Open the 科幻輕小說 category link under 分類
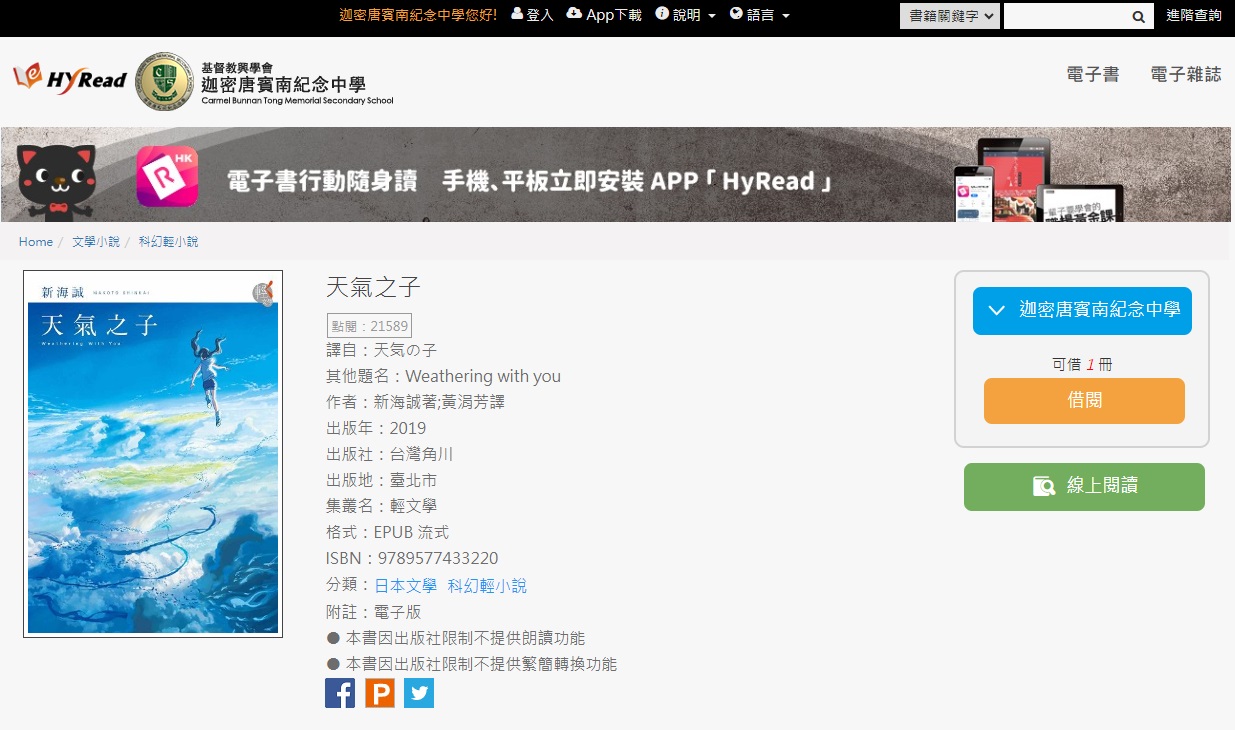The height and width of the screenshot is (730, 1235). pos(487,586)
